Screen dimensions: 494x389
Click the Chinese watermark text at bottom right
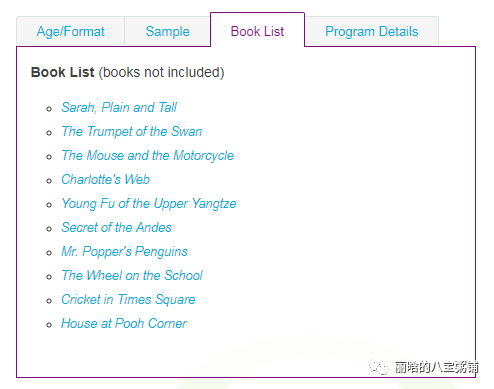tap(437, 367)
